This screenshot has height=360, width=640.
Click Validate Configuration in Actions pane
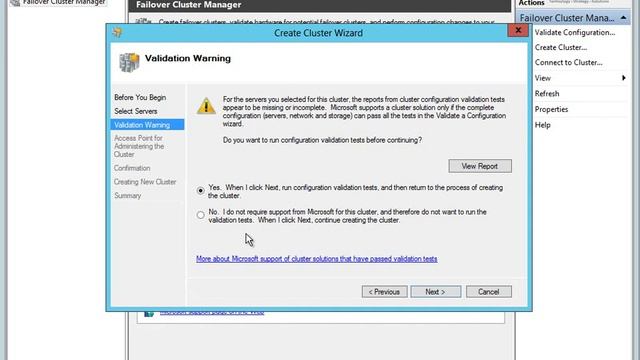575,33
